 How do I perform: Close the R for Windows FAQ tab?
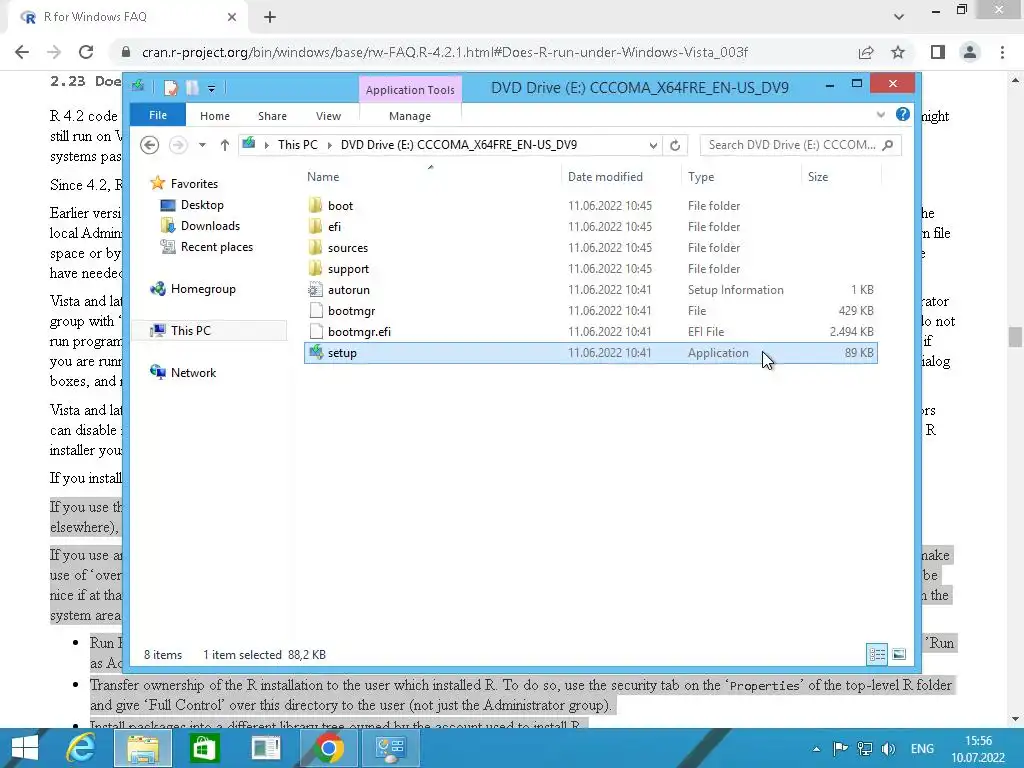pyautogui.click(x=232, y=17)
